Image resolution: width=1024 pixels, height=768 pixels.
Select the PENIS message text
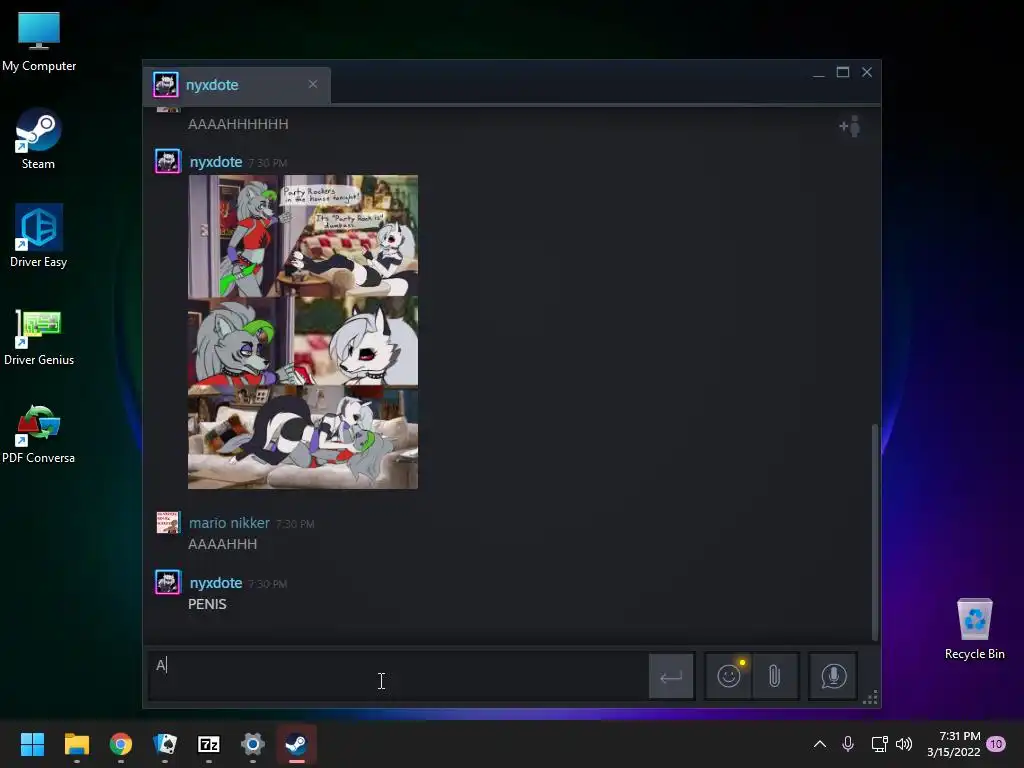pyautogui.click(x=208, y=604)
